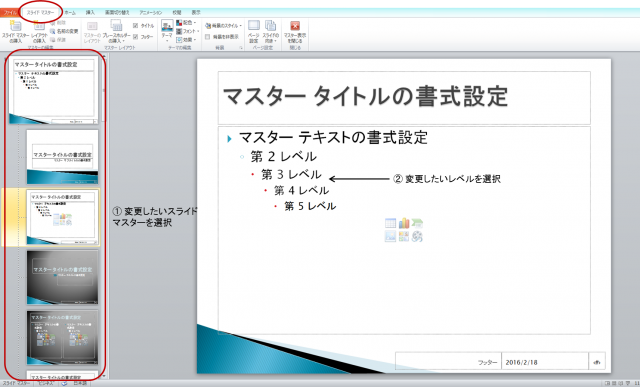Screen dimensions: 640x387
Task: Click Close Master View (マスター表示を閉じる)
Action: point(295,32)
